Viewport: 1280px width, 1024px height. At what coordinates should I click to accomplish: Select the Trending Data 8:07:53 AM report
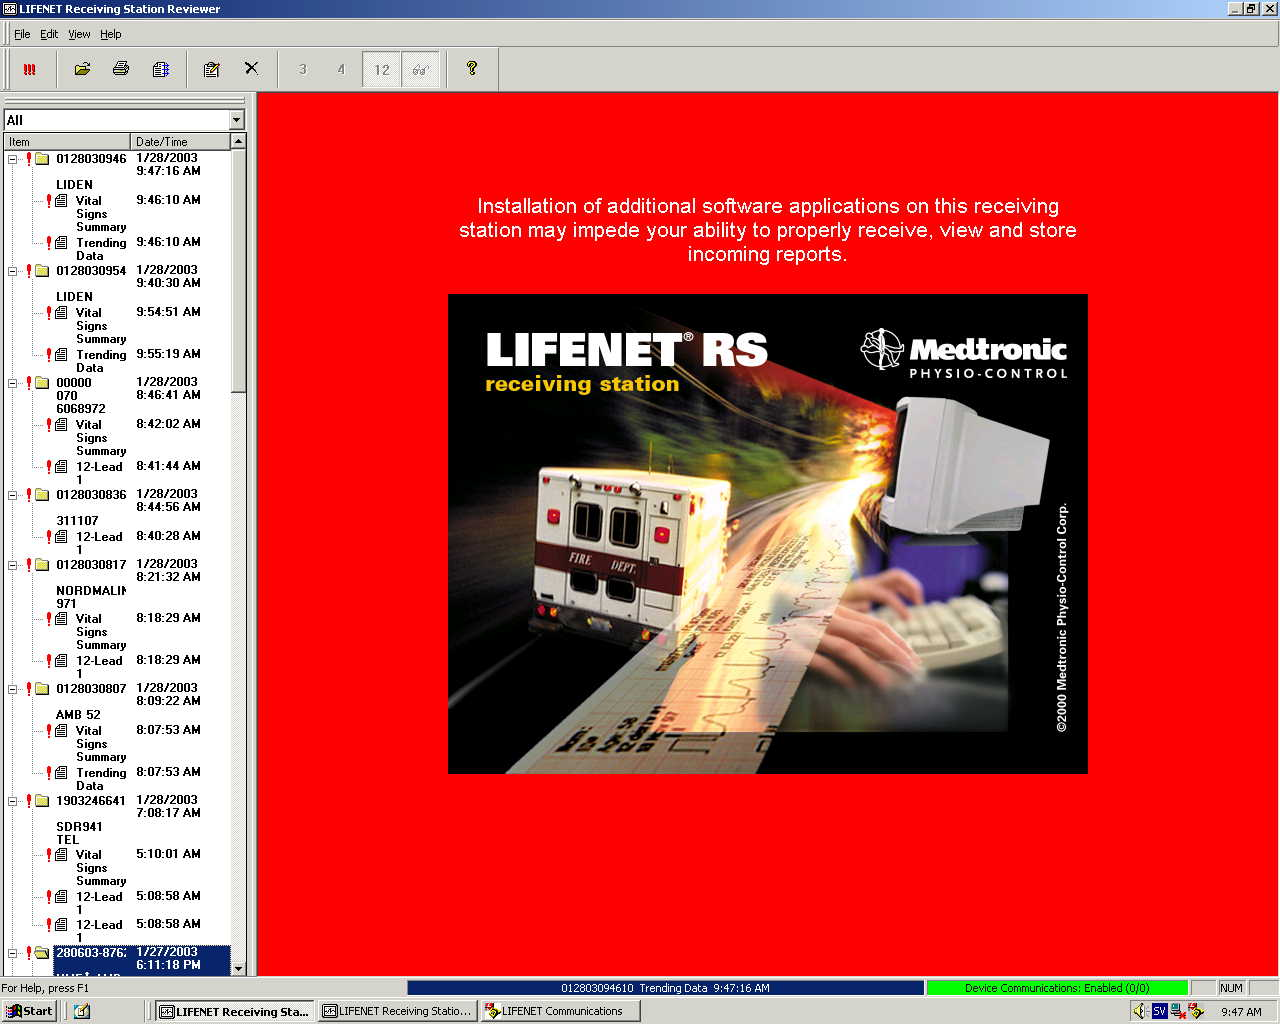[x=101, y=779]
